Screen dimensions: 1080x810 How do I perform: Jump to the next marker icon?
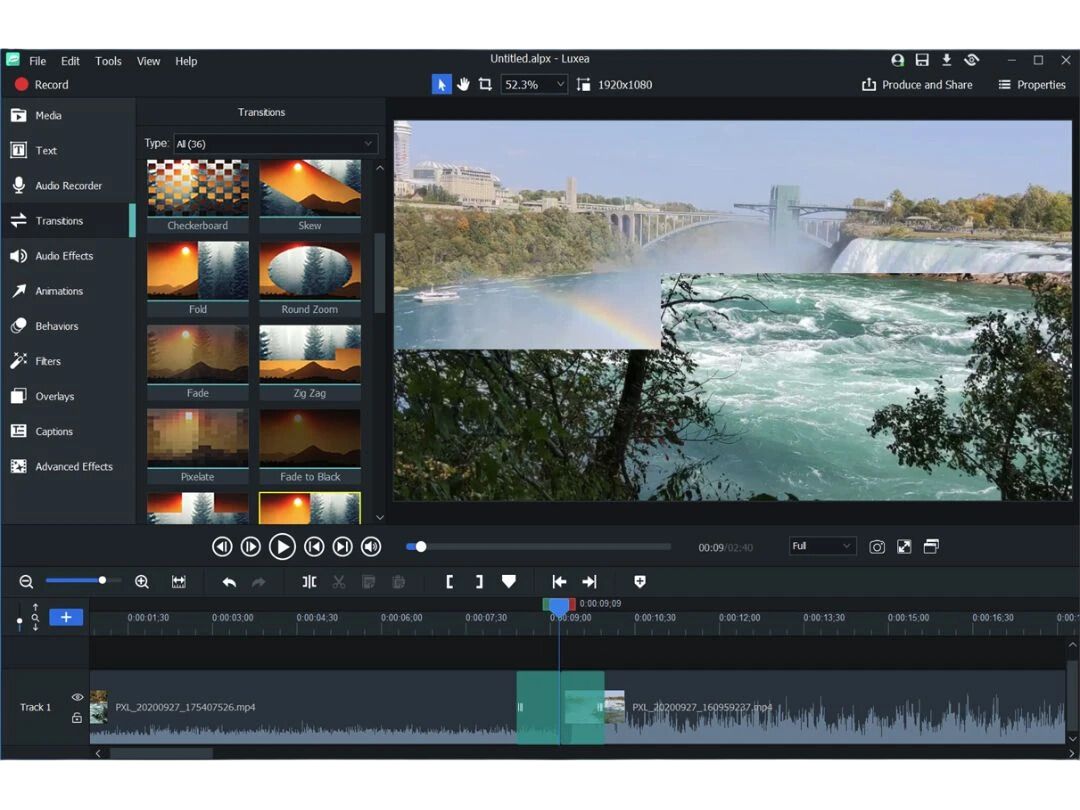590,582
